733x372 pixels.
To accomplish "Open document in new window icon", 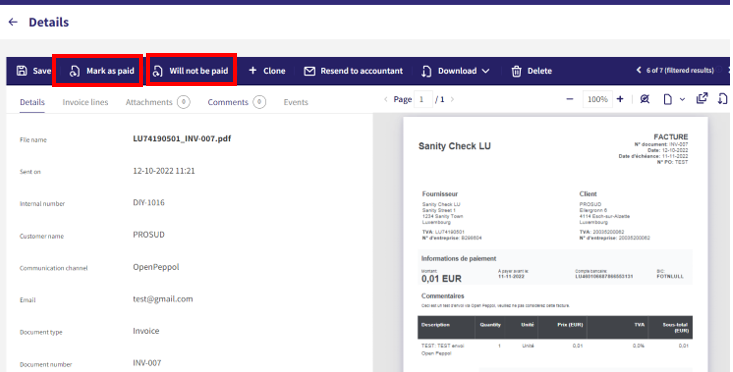I will pos(702,98).
